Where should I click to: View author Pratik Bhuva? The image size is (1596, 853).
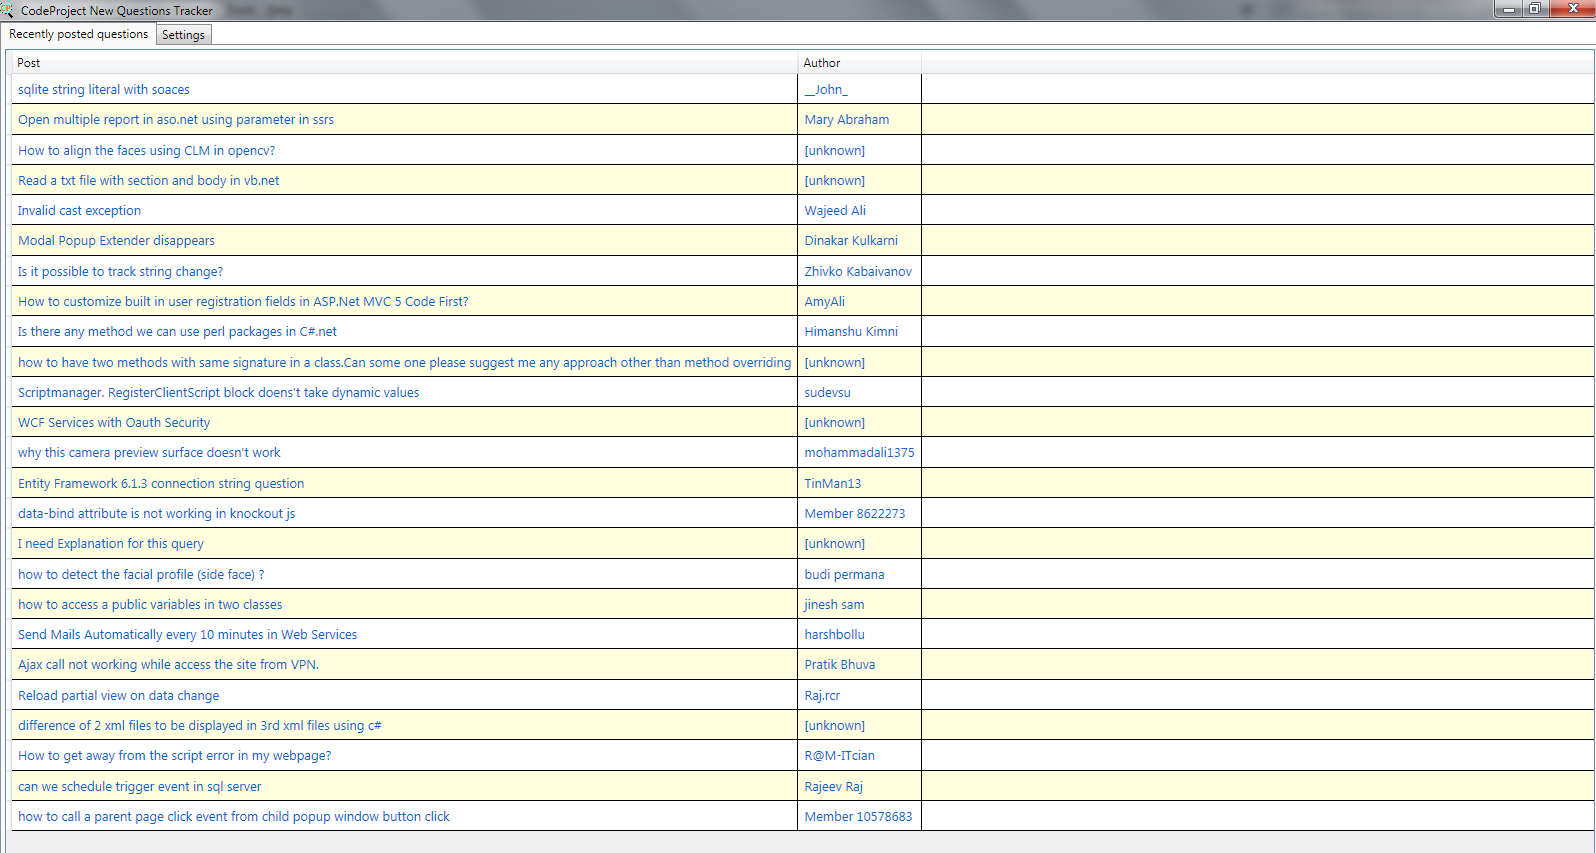(x=840, y=665)
